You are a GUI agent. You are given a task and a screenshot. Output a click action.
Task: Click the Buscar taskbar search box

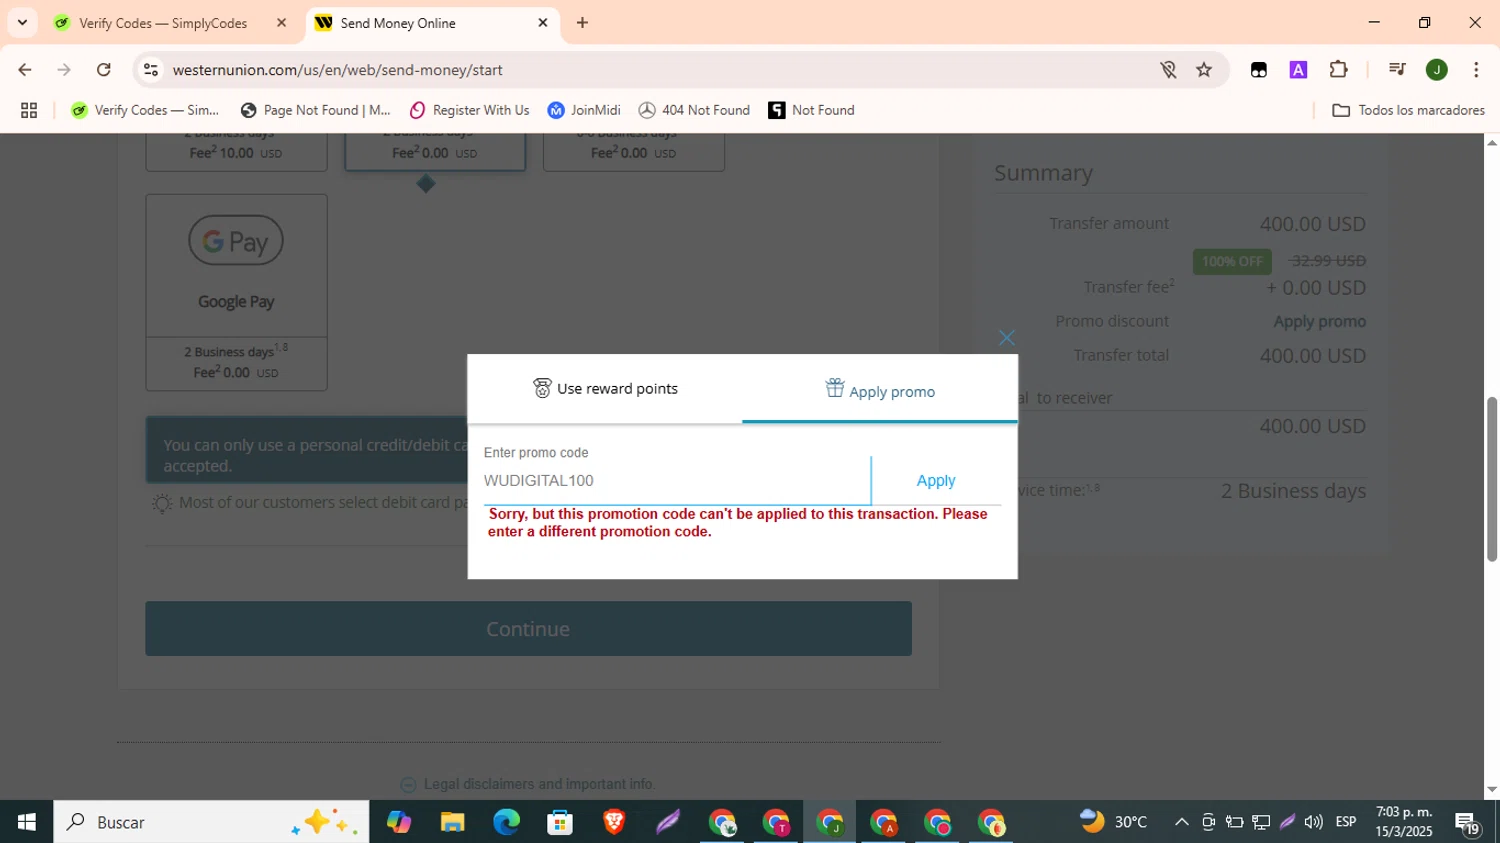(x=211, y=822)
